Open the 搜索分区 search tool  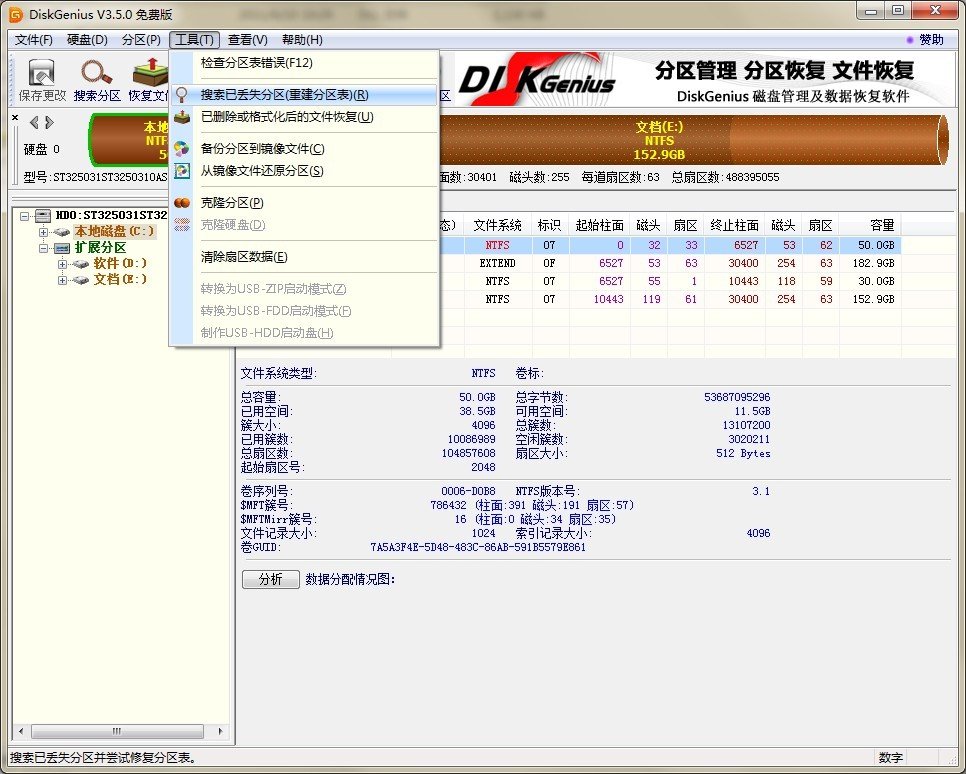(x=95, y=78)
